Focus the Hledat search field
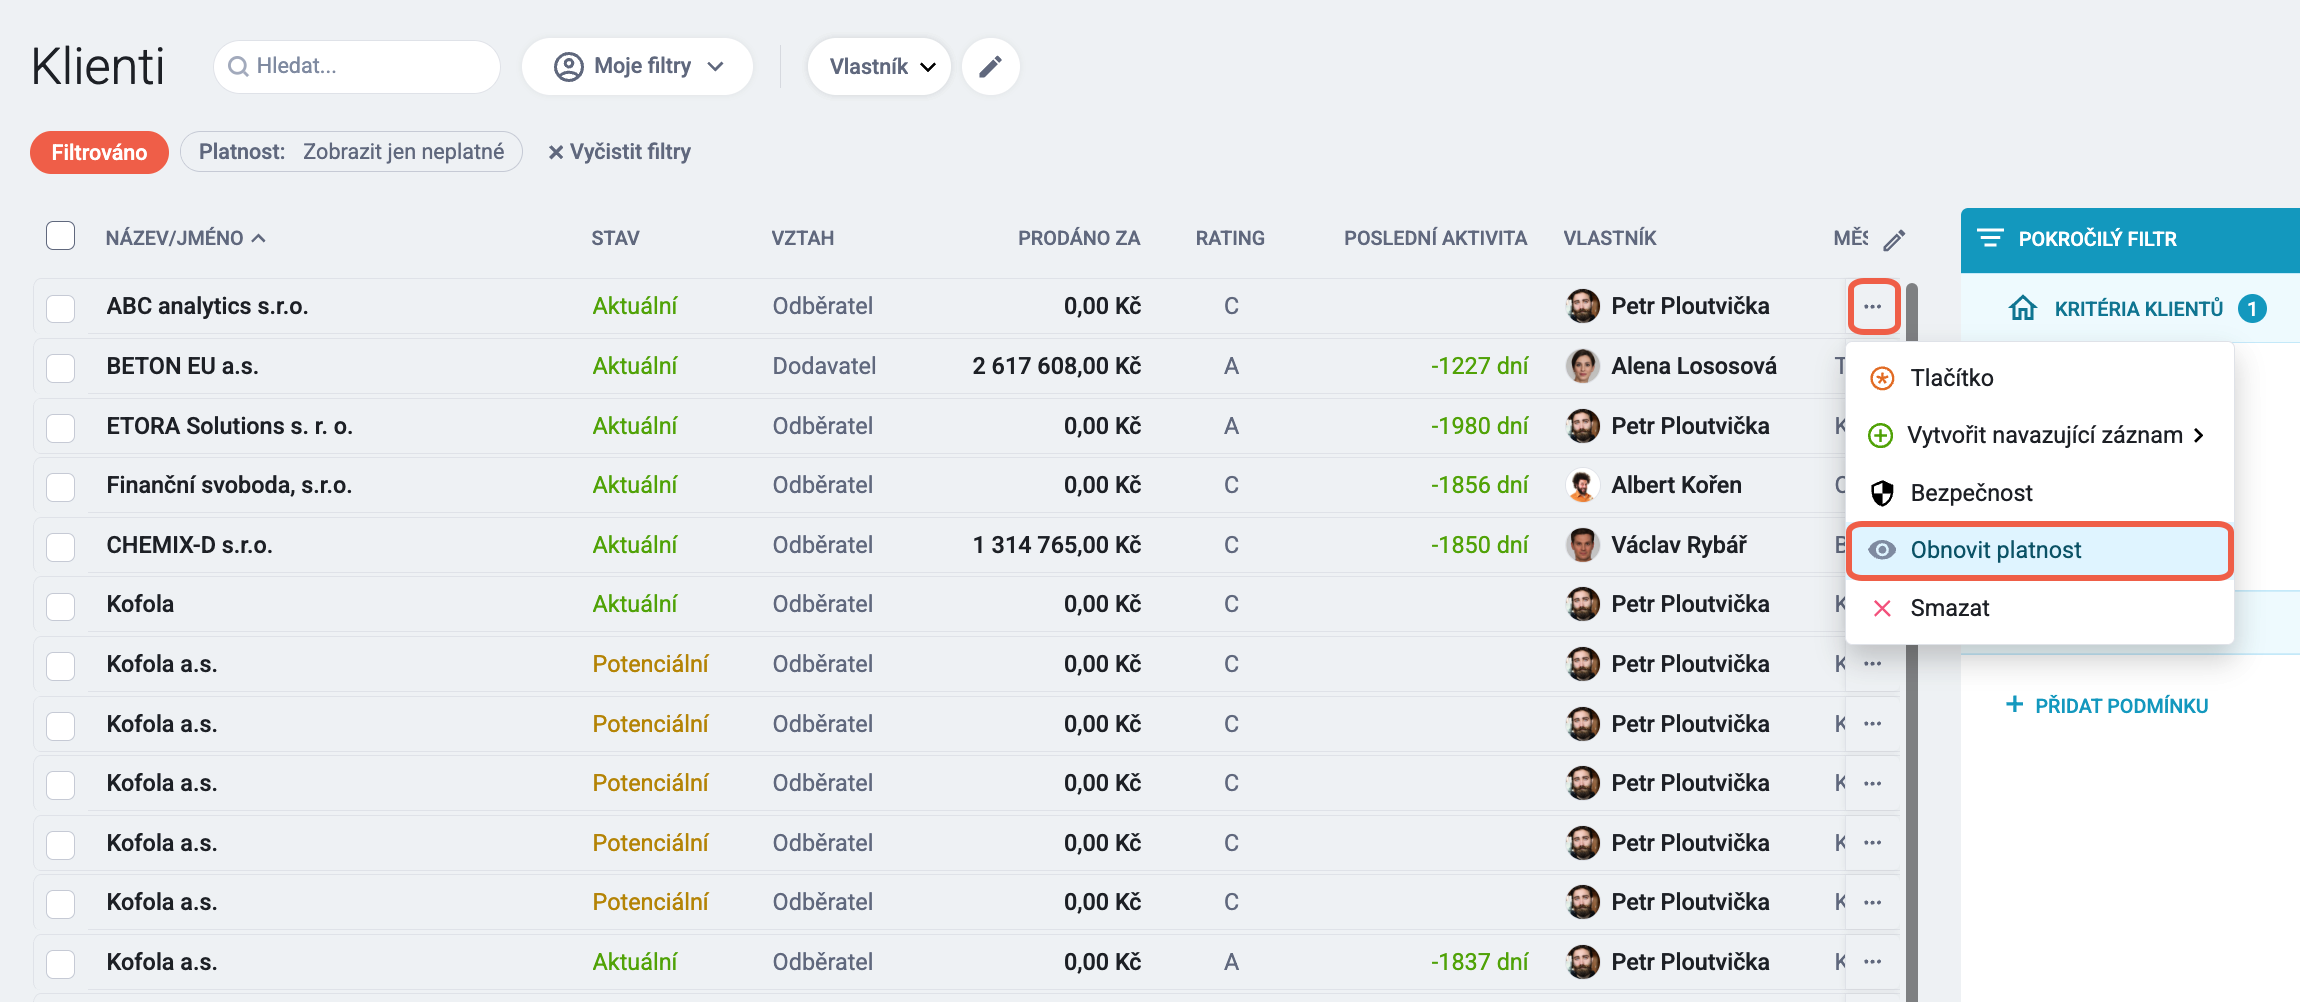The image size is (2300, 1002). tap(357, 67)
